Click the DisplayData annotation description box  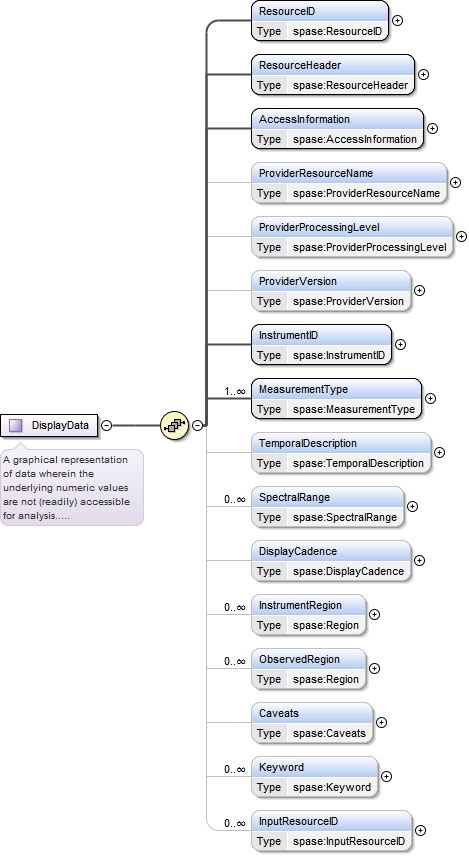pos(72,488)
